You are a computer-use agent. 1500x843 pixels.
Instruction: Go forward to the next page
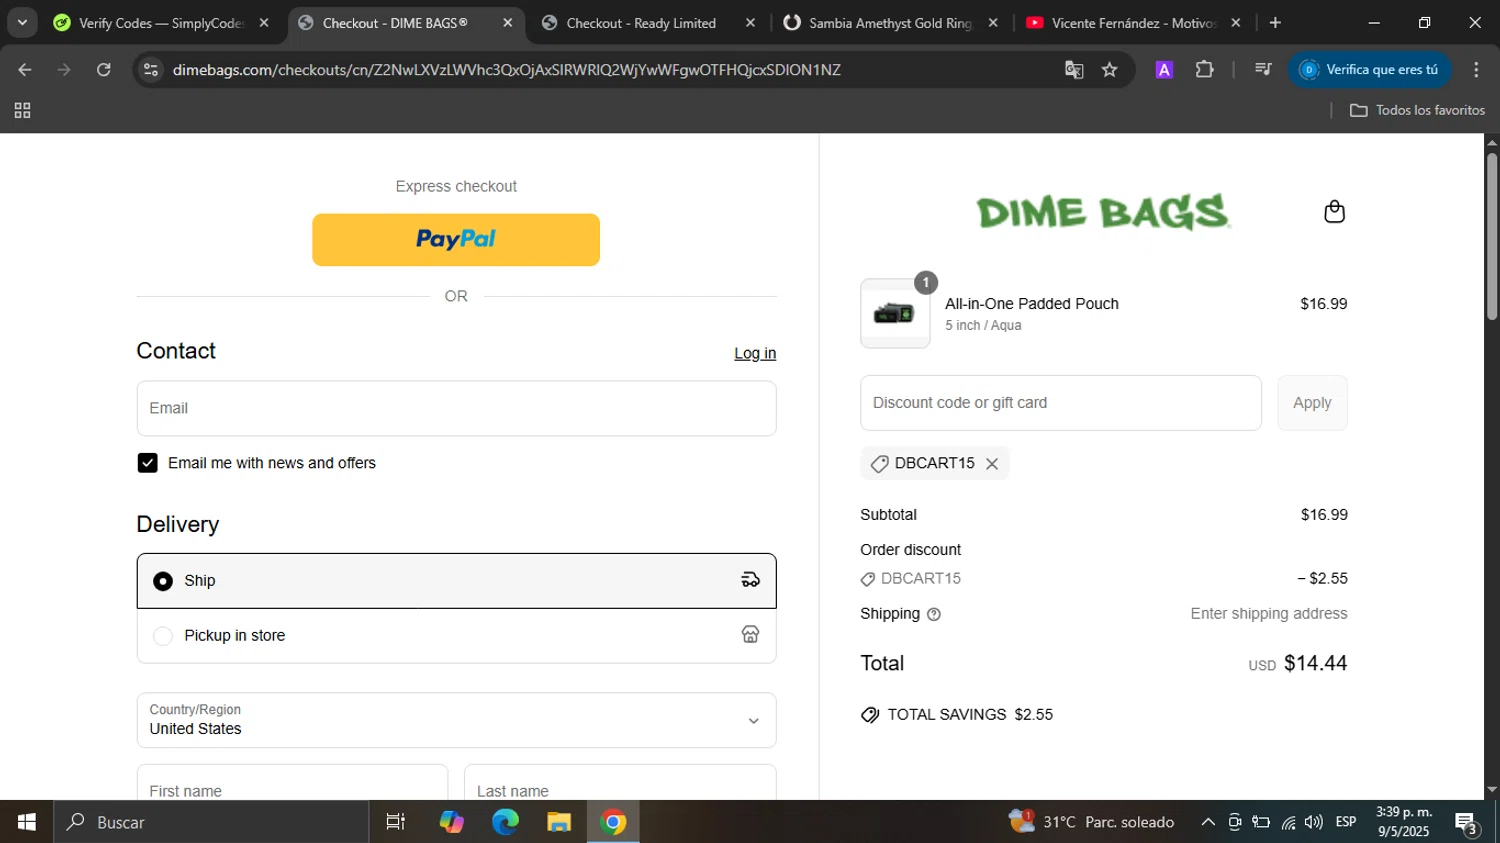click(64, 69)
